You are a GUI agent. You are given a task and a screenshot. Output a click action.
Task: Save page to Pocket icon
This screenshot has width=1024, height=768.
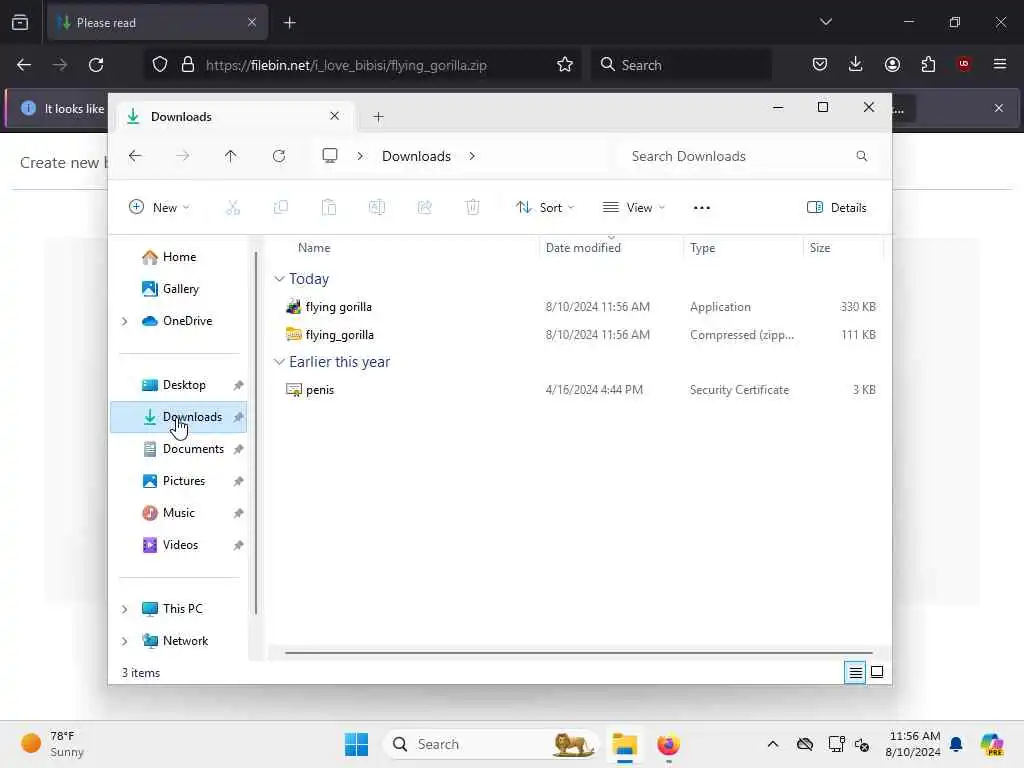point(820,64)
